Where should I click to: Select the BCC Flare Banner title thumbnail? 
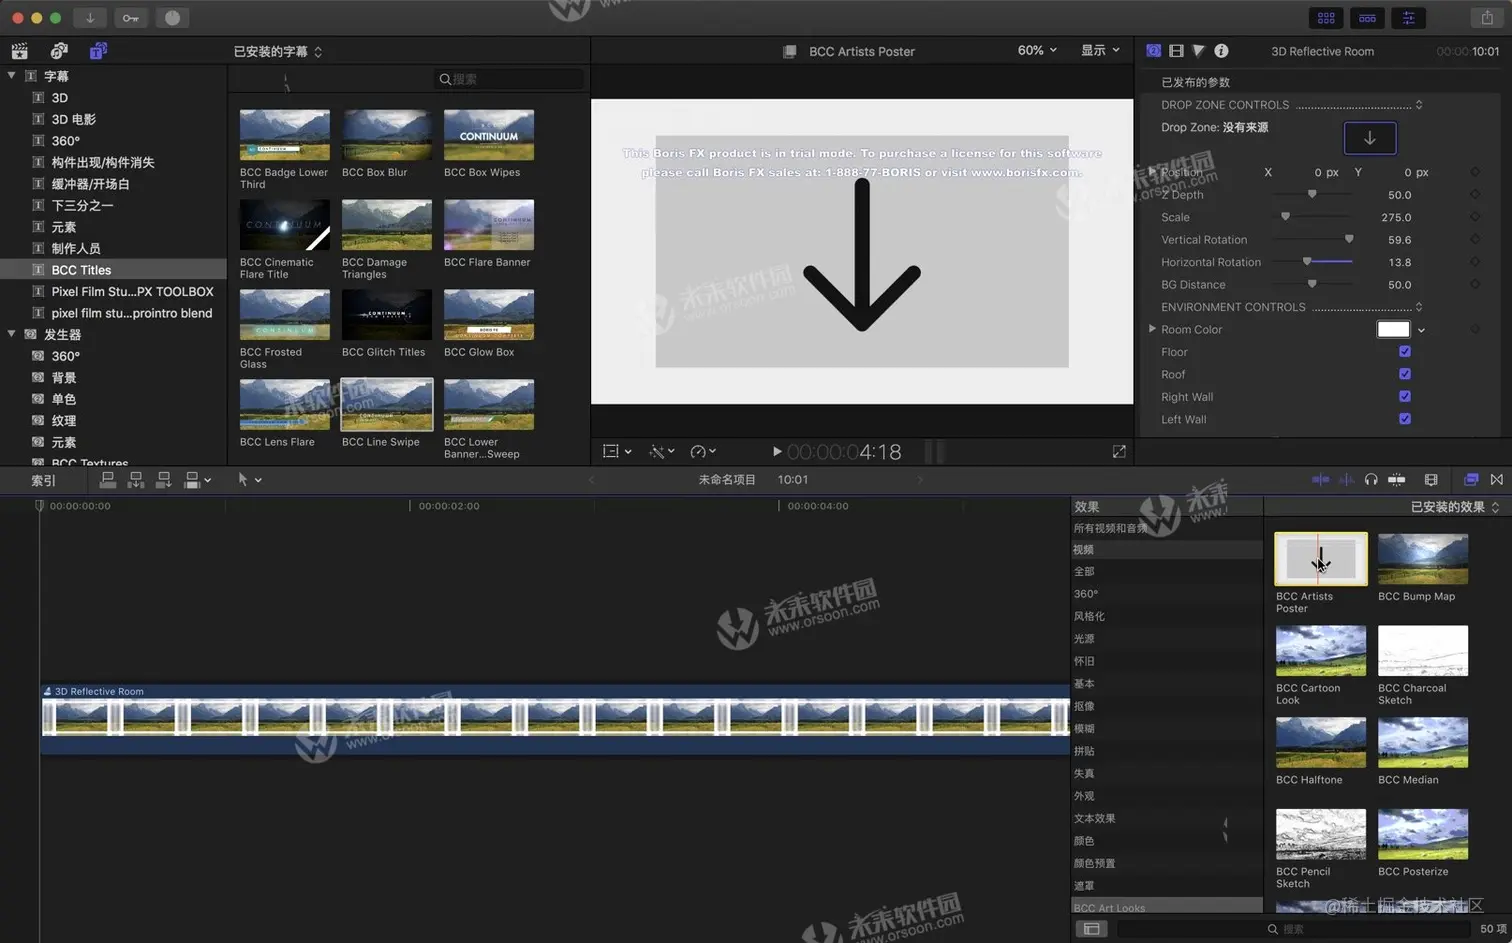489,225
